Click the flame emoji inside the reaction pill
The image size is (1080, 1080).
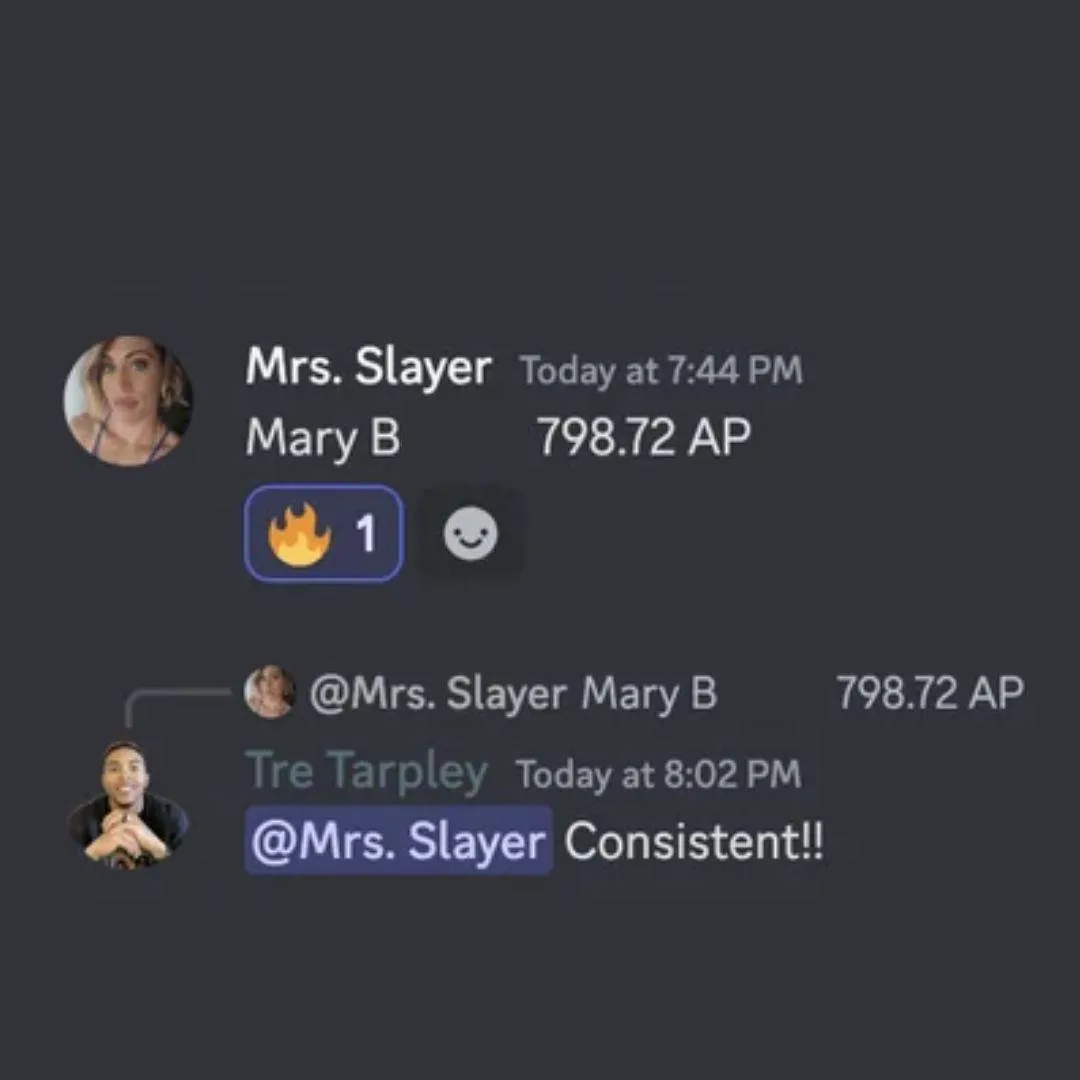point(299,534)
